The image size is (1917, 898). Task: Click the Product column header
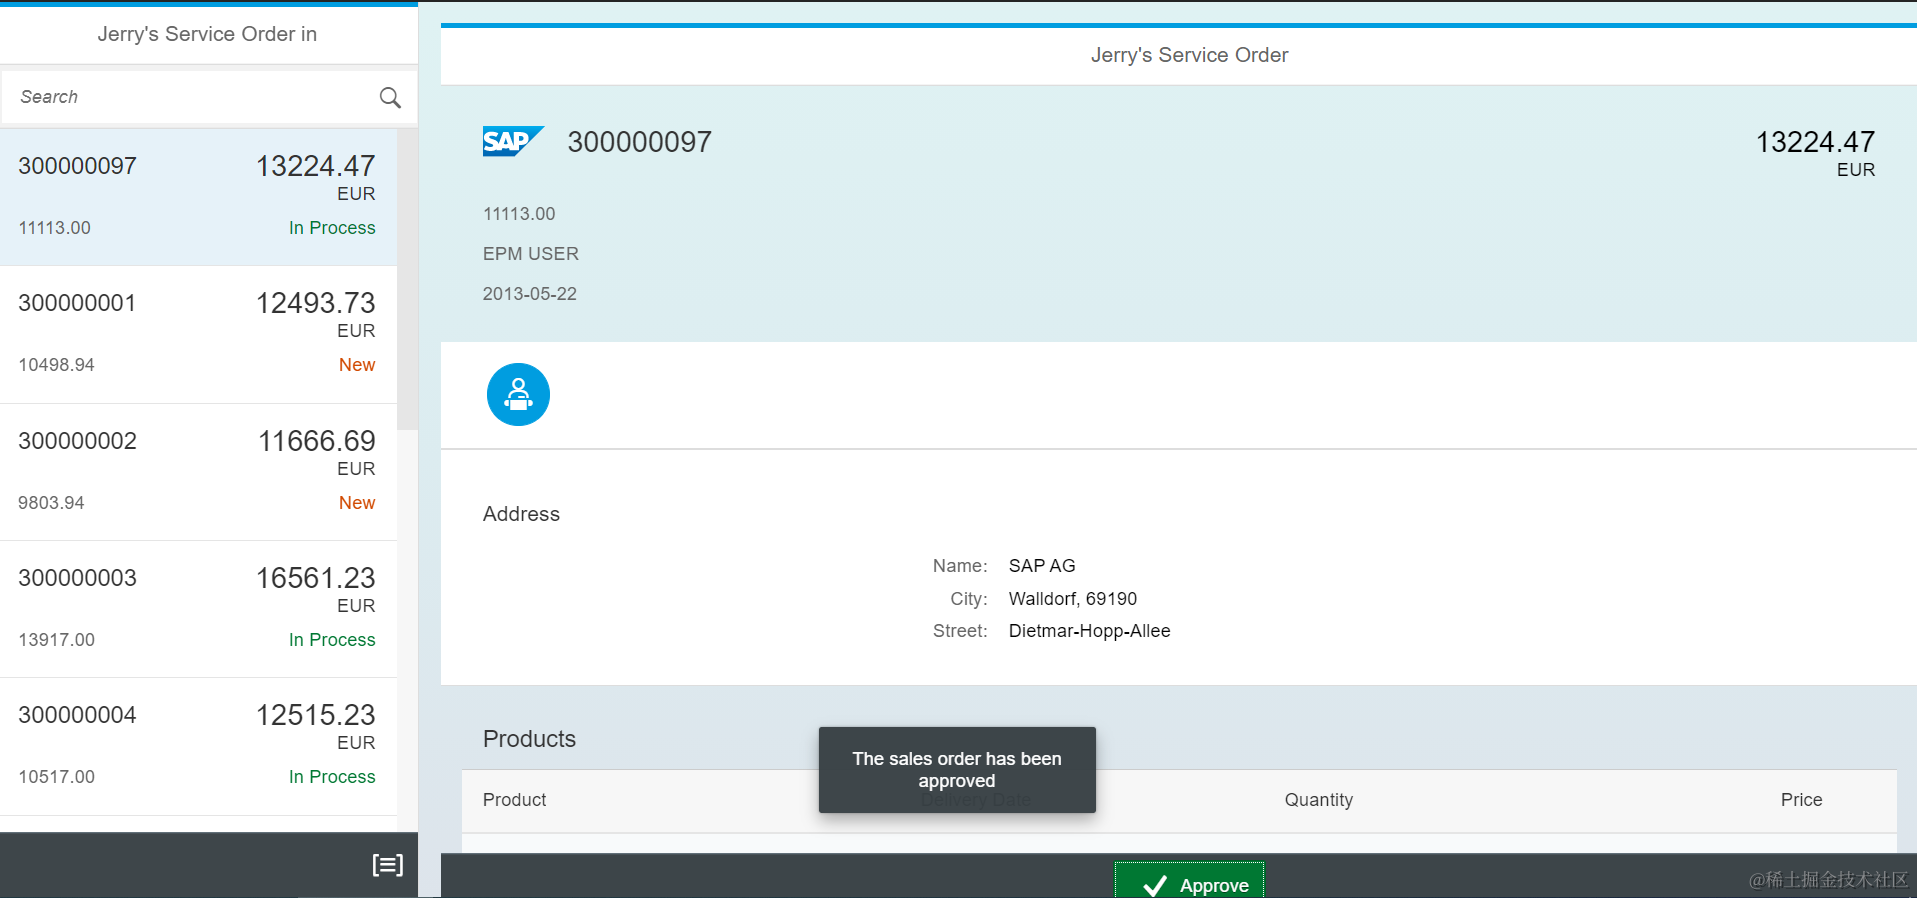click(514, 800)
